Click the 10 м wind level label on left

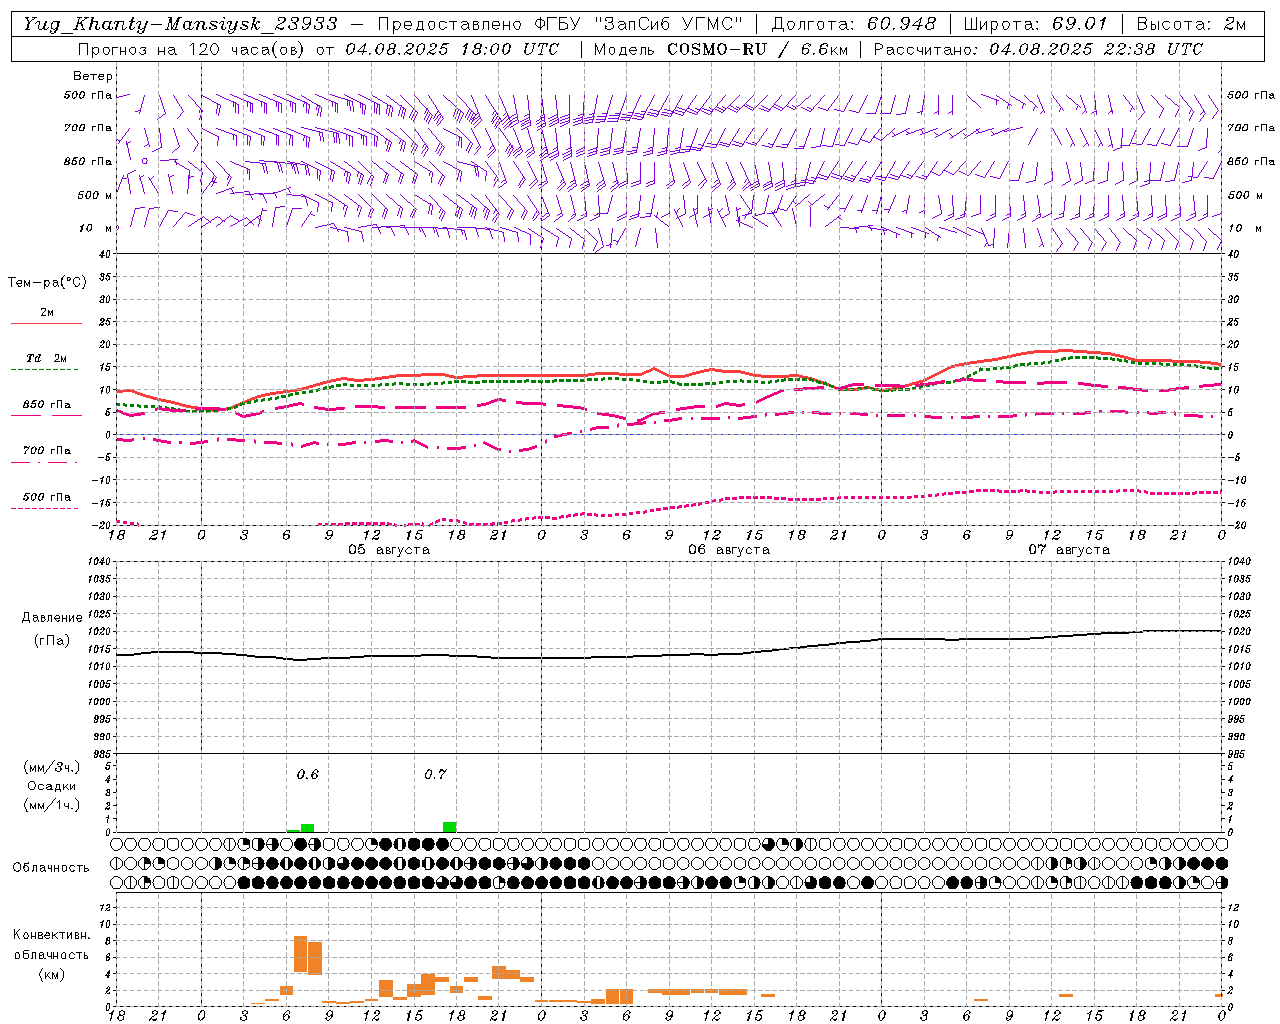pos(95,229)
